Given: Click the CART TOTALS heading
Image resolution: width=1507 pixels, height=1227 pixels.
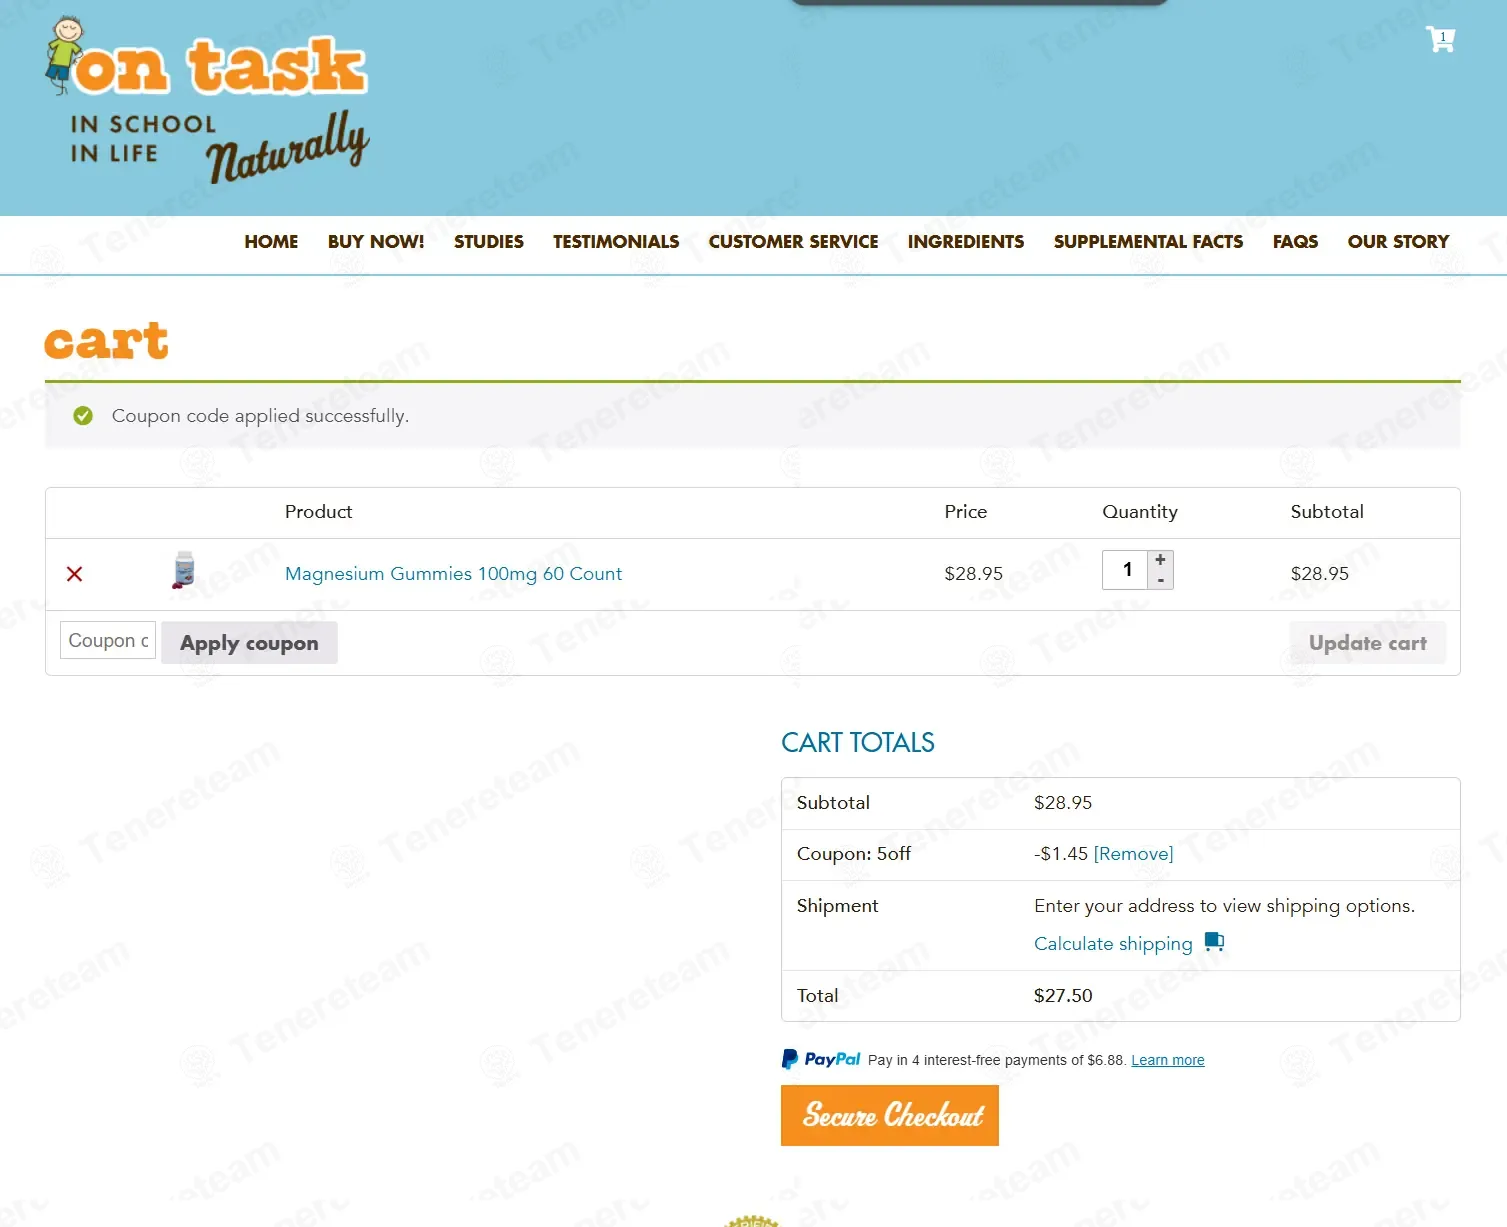Looking at the screenshot, I should 858,743.
